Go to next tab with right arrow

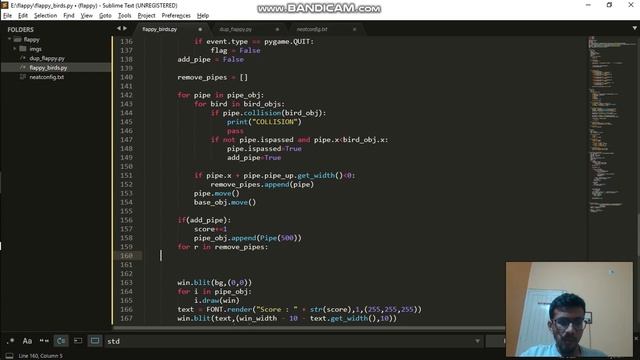(125, 28)
